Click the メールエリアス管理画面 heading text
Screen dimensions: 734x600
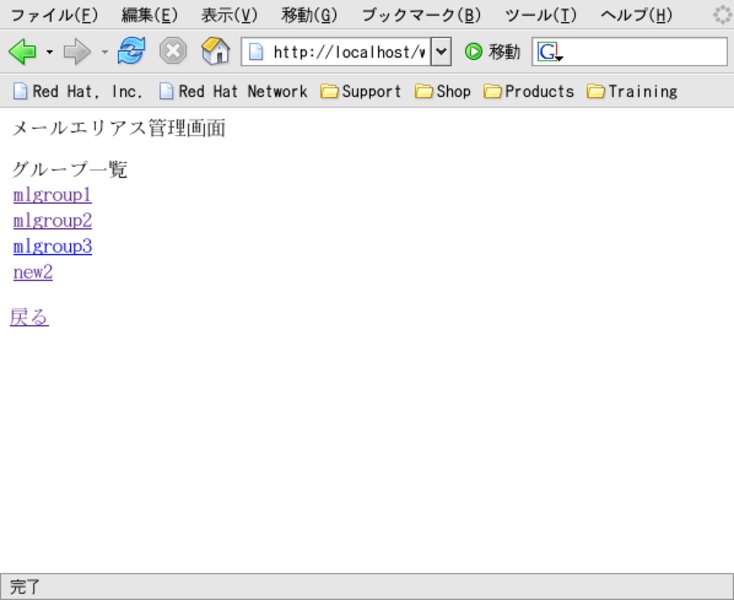click(x=119, y=128)
